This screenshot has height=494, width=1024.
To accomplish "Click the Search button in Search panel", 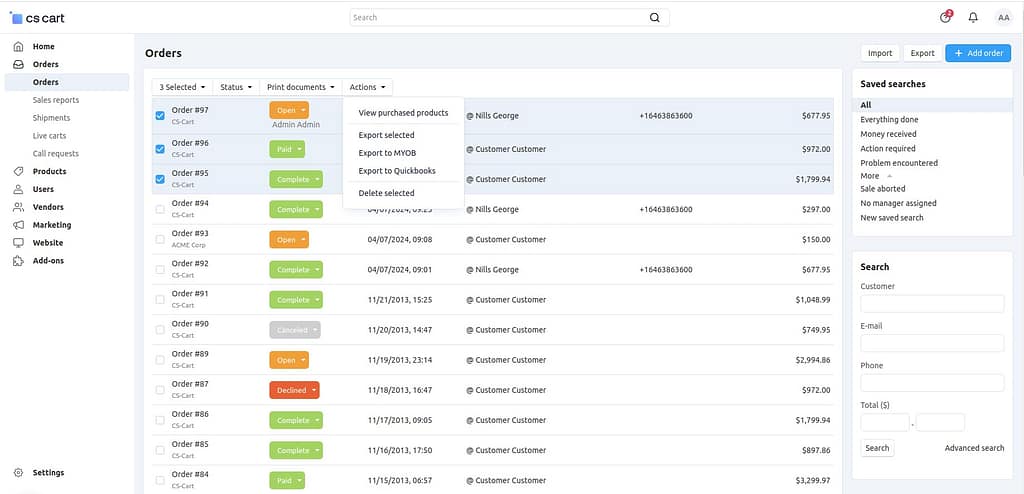I will coord(877,448).
